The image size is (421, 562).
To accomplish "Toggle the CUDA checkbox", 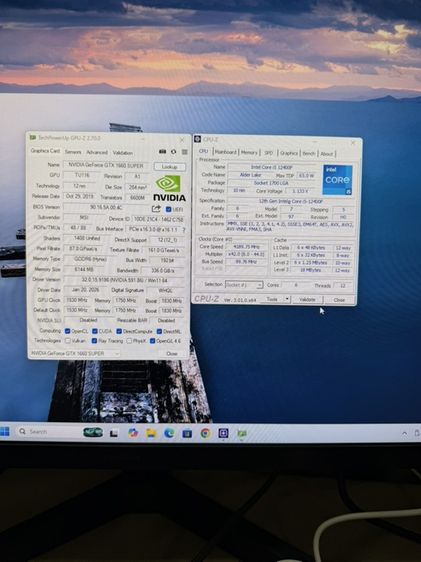I will (95, 331).
